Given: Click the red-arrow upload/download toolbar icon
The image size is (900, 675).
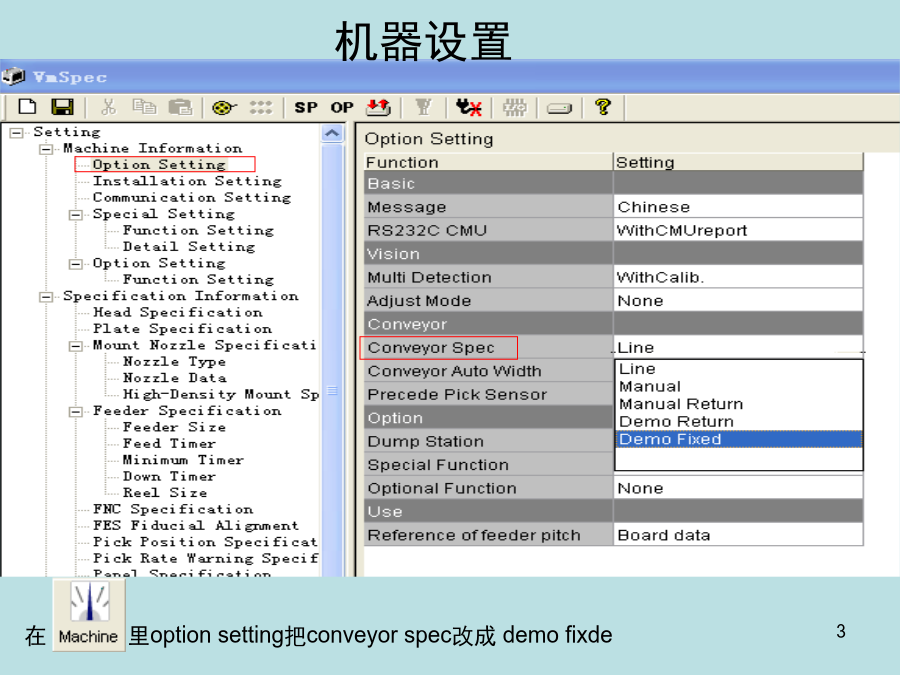Looking at the screenshot, I should coord(378,107).
